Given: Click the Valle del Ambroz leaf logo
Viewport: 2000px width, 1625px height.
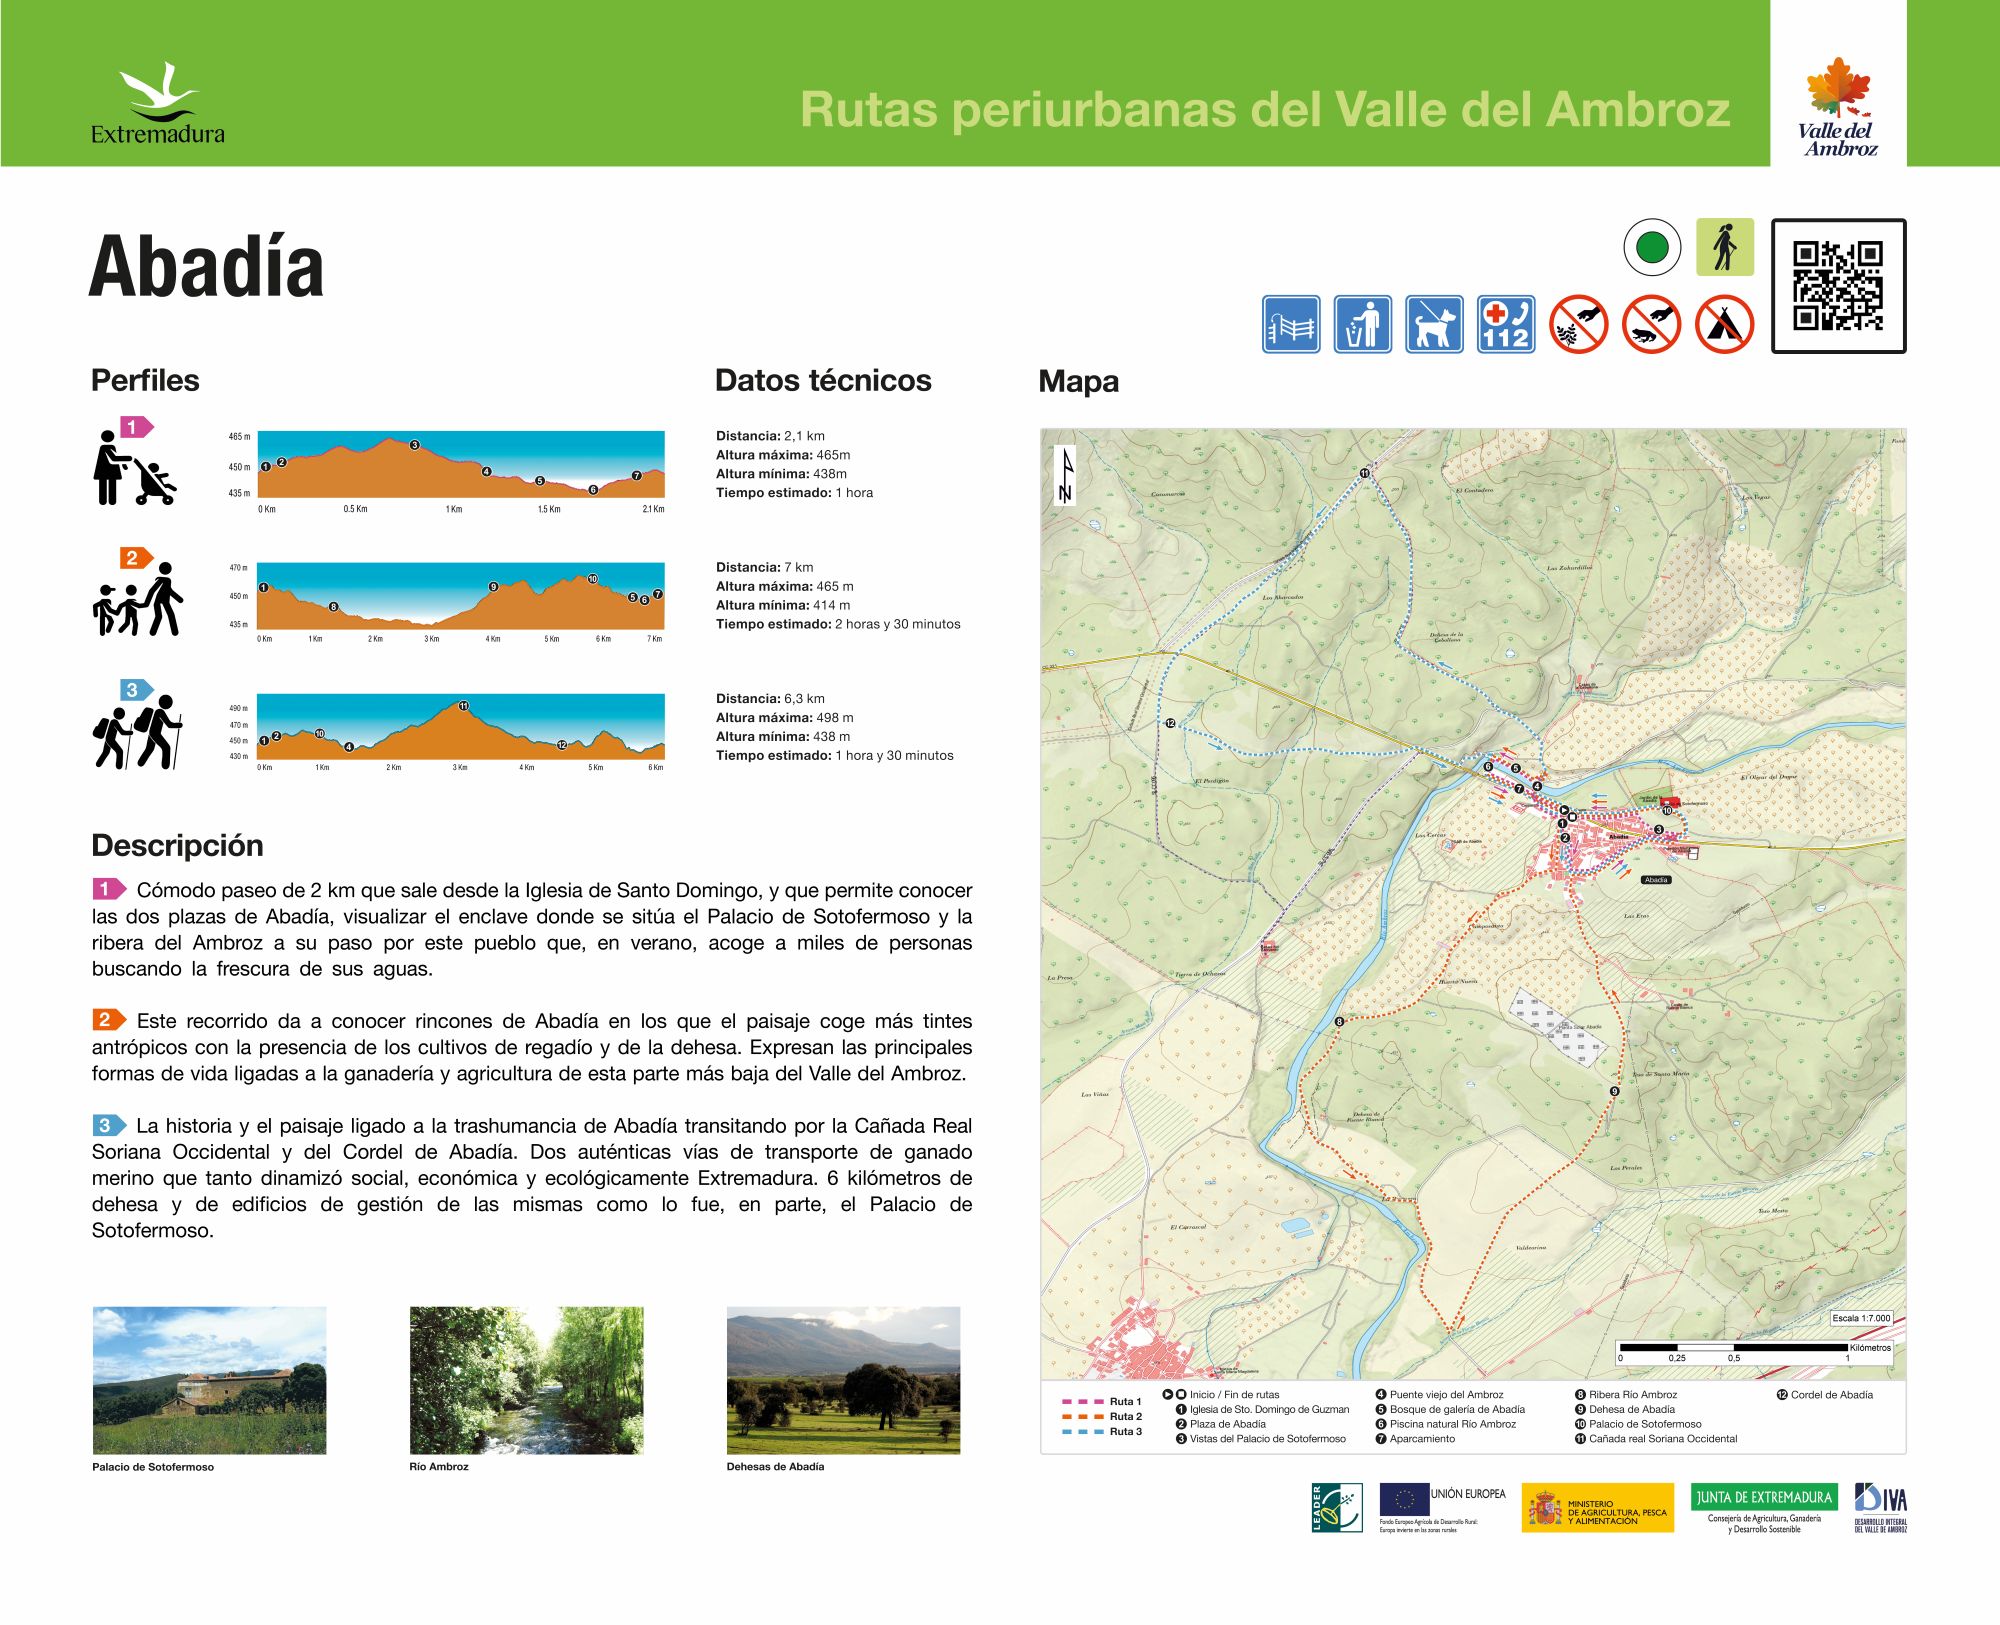Looking at the screenshot, I should (x=1838, y=107).
